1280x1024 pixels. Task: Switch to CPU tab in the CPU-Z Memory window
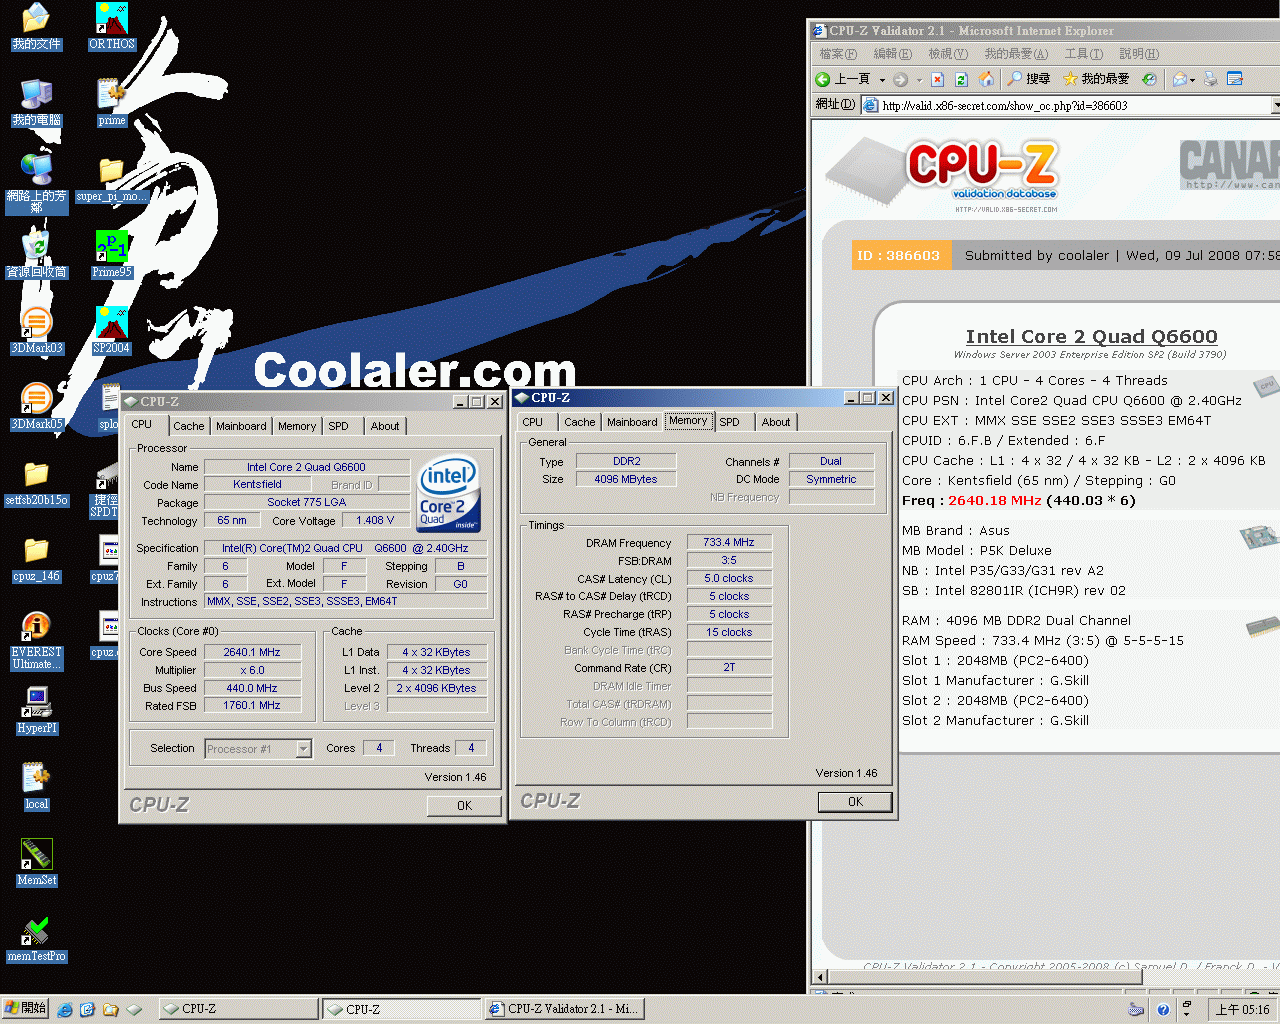tap(533, 422)
